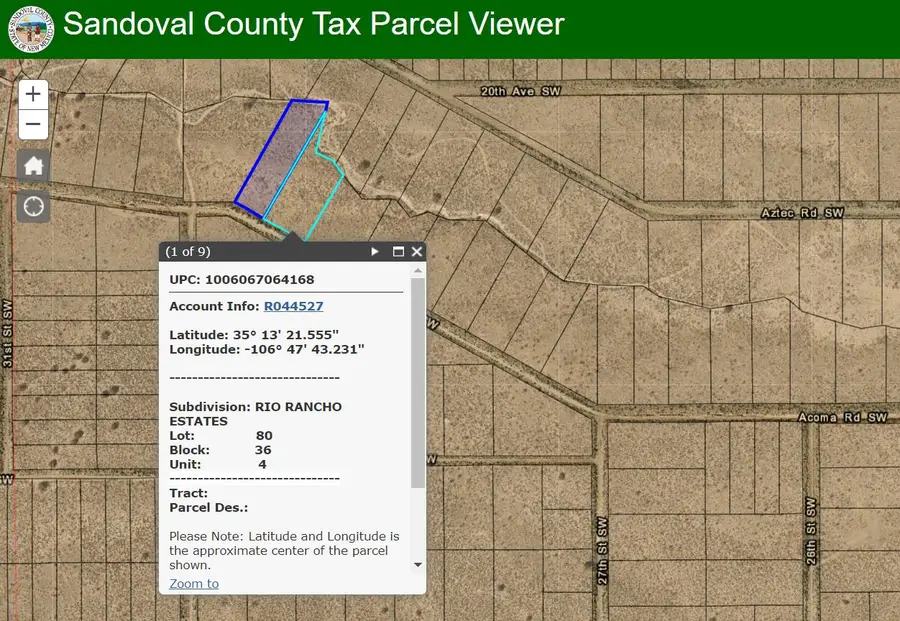Click the 31st St SW road label

(x=7, y=333)
